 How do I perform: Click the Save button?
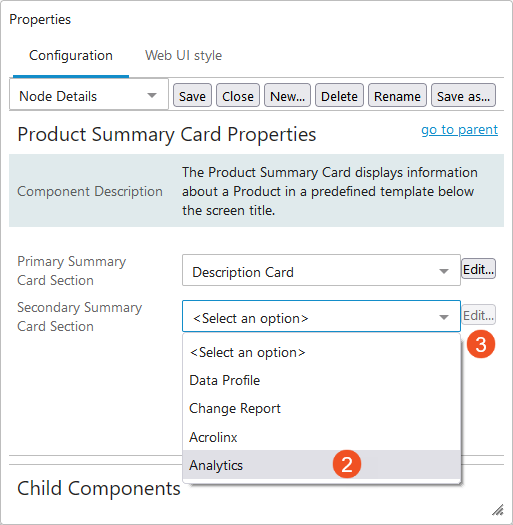[x=192, y=95]
